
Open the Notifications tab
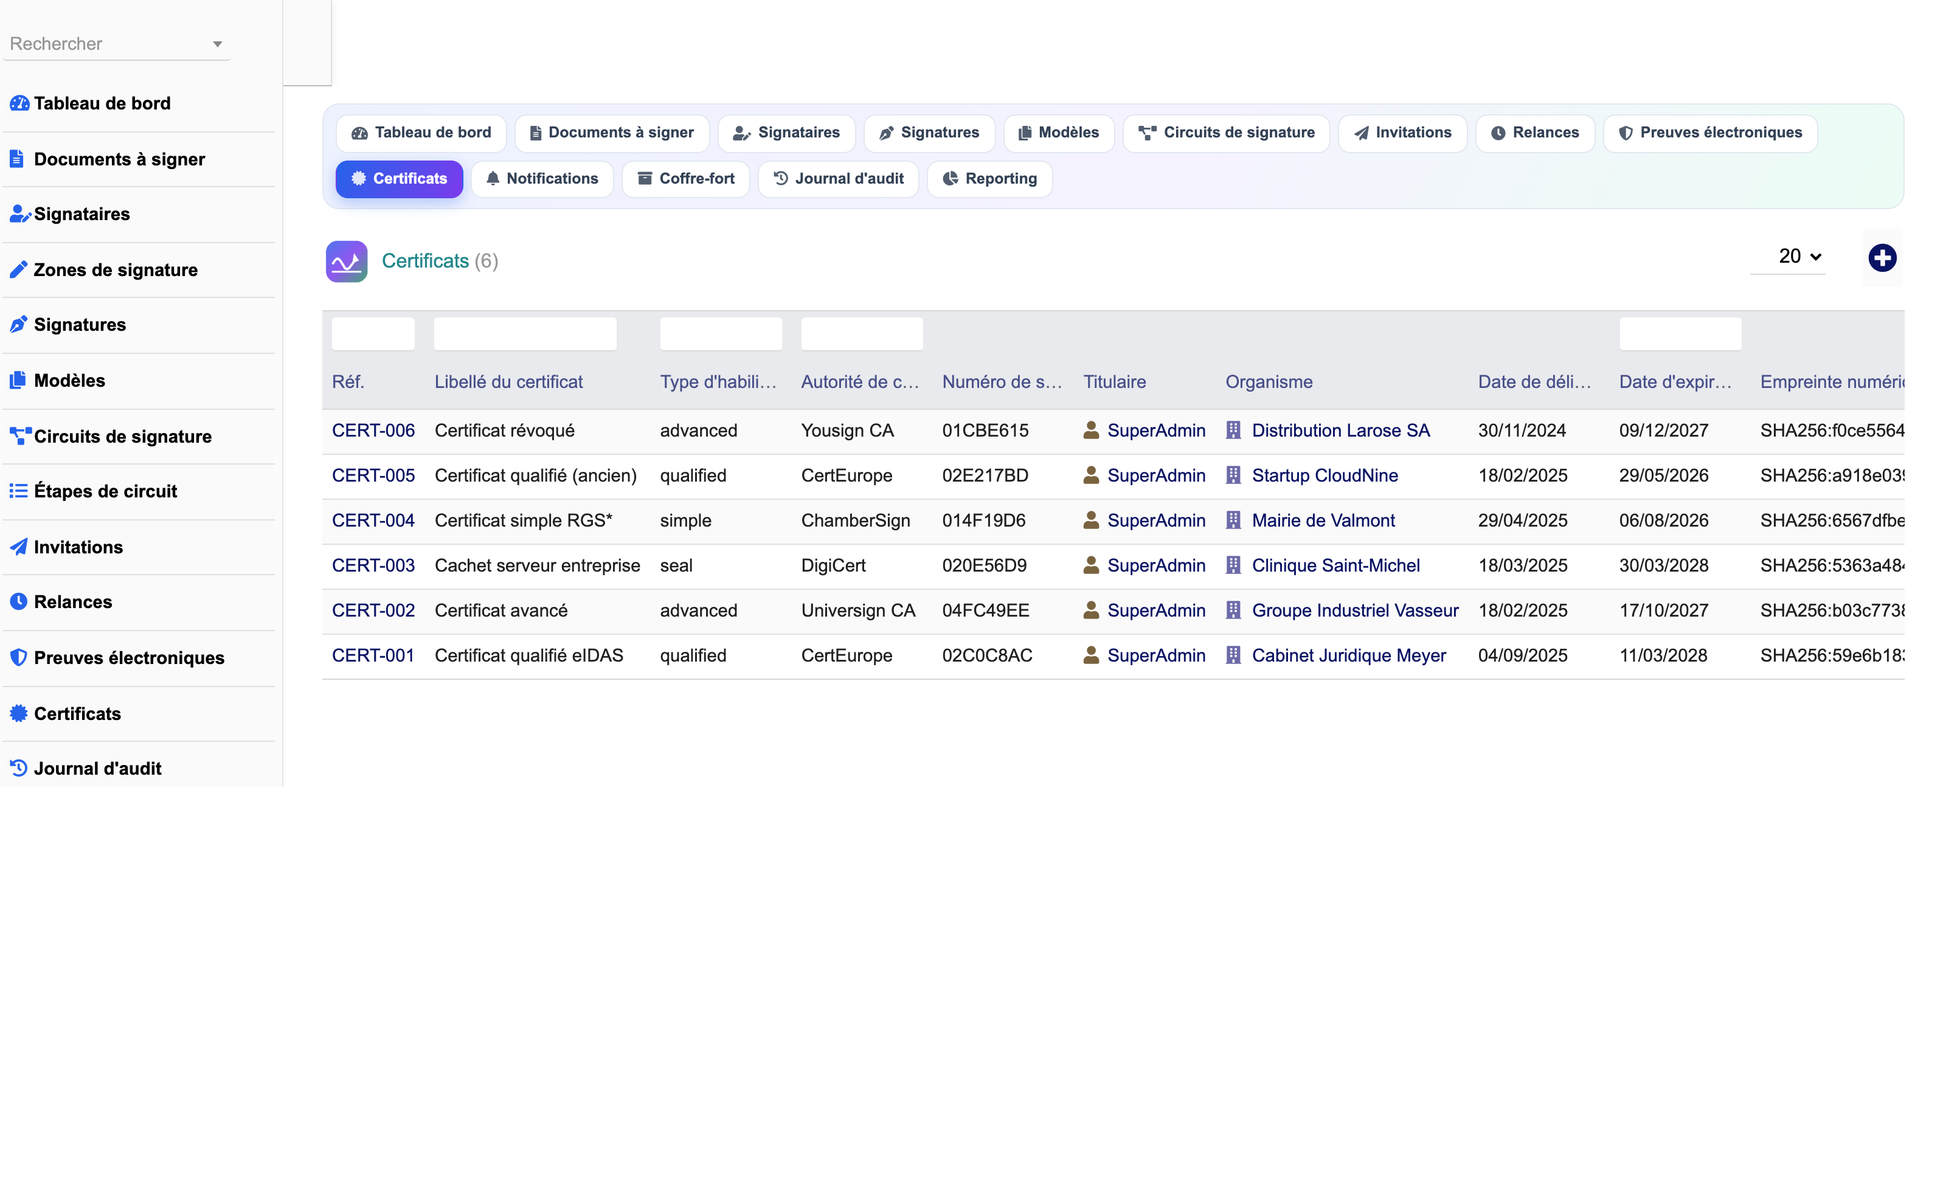[542, 179]
